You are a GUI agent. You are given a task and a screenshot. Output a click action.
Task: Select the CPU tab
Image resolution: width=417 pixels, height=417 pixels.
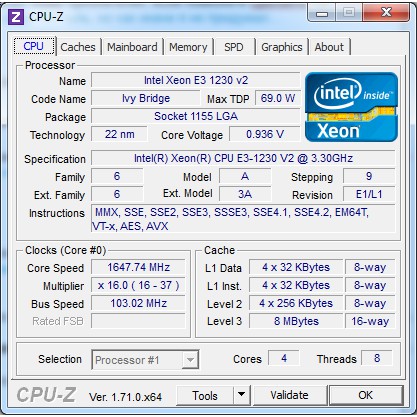34,46
